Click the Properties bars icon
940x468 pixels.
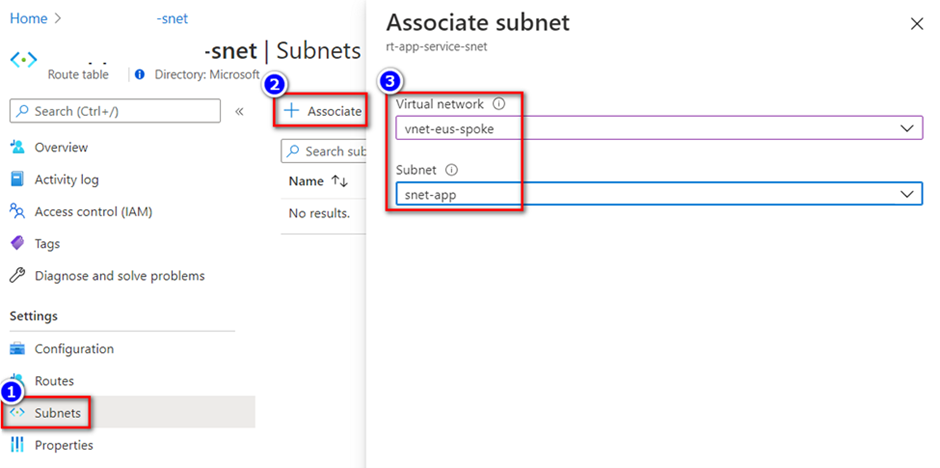tap(17, 445)
